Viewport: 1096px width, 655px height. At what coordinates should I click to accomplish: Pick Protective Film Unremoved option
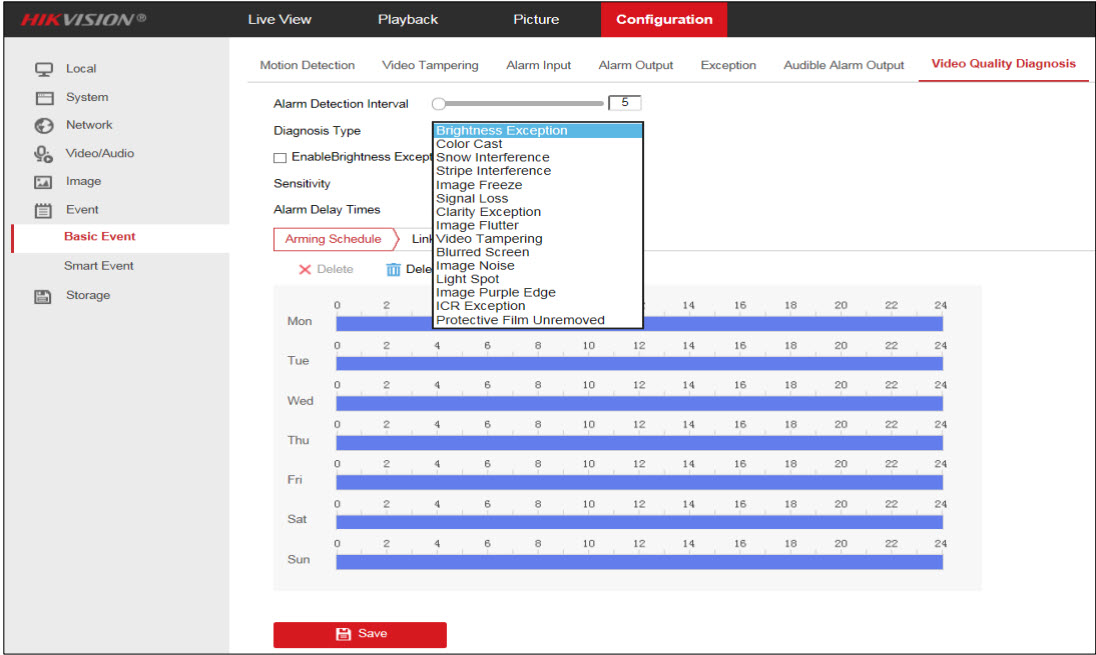click(520, 320)
